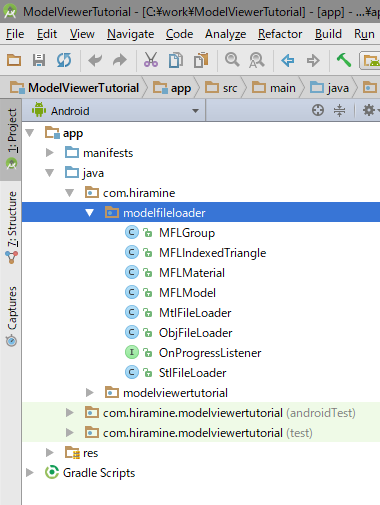Toggle the 7: Structure tool window tab

[11, 227]
